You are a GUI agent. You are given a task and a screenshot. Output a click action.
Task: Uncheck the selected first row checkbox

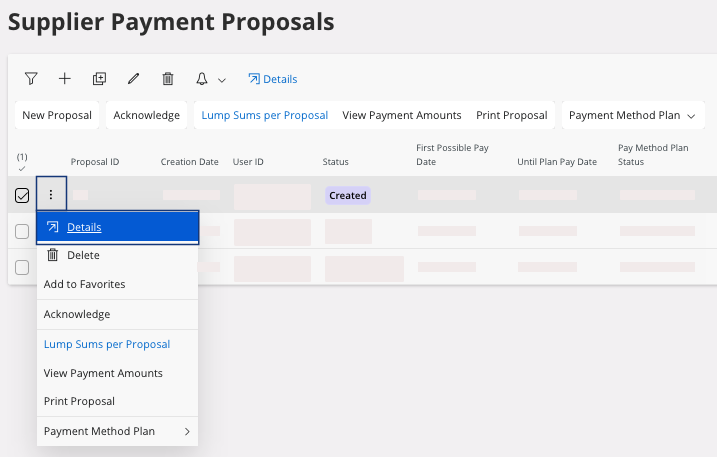(x=22, y=196)
